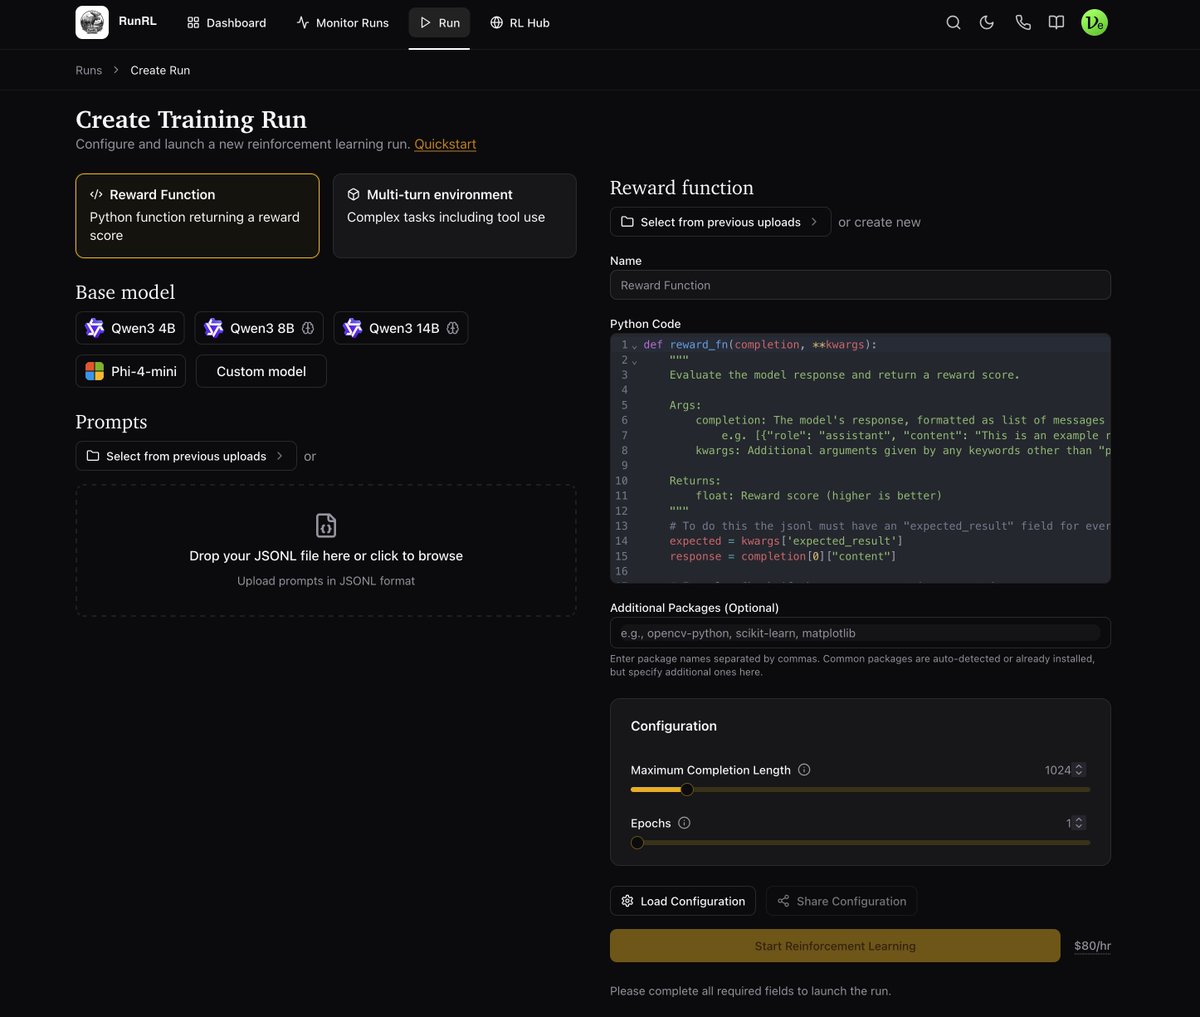The height and width of the screenshot is (1017, 1200).
Task: Click the cube icon on Multi-turn environment
Action: click(353, 194)
